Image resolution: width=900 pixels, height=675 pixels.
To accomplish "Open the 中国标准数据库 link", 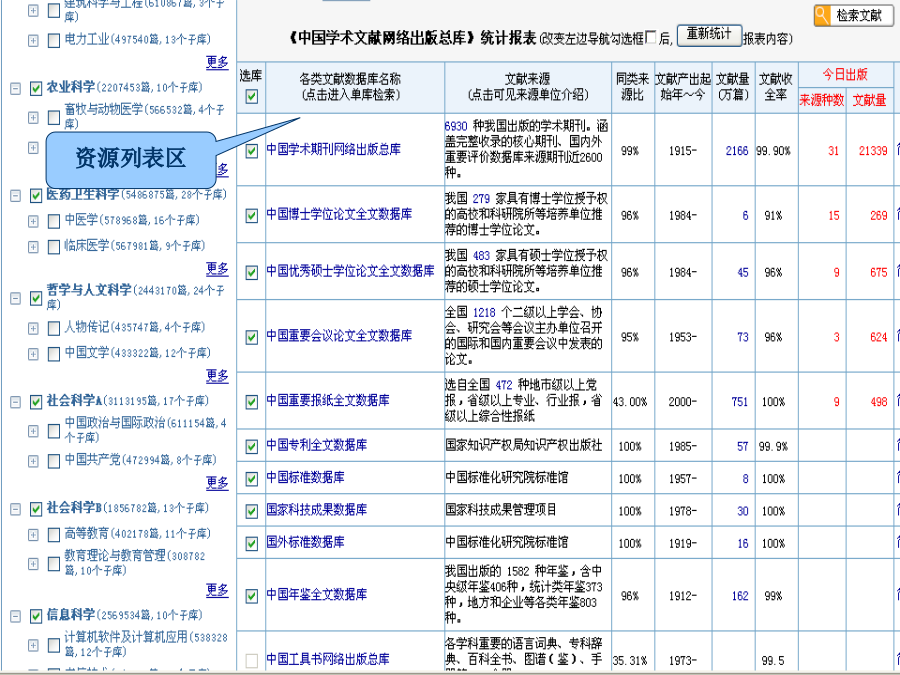I will tap(305, 478).
